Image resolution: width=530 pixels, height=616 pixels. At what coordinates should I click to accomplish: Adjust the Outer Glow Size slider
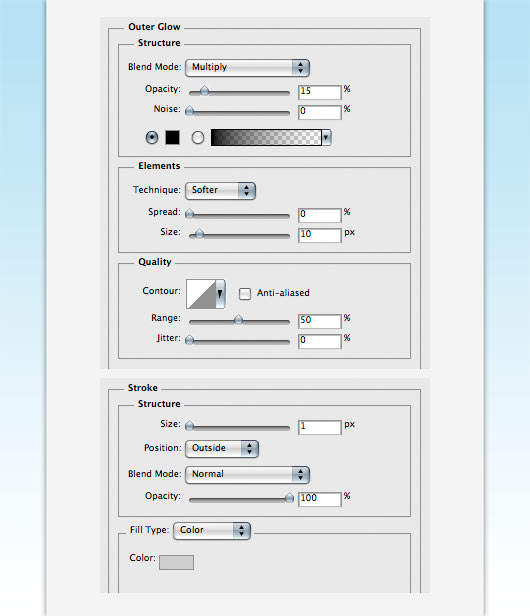coord(200,235)
